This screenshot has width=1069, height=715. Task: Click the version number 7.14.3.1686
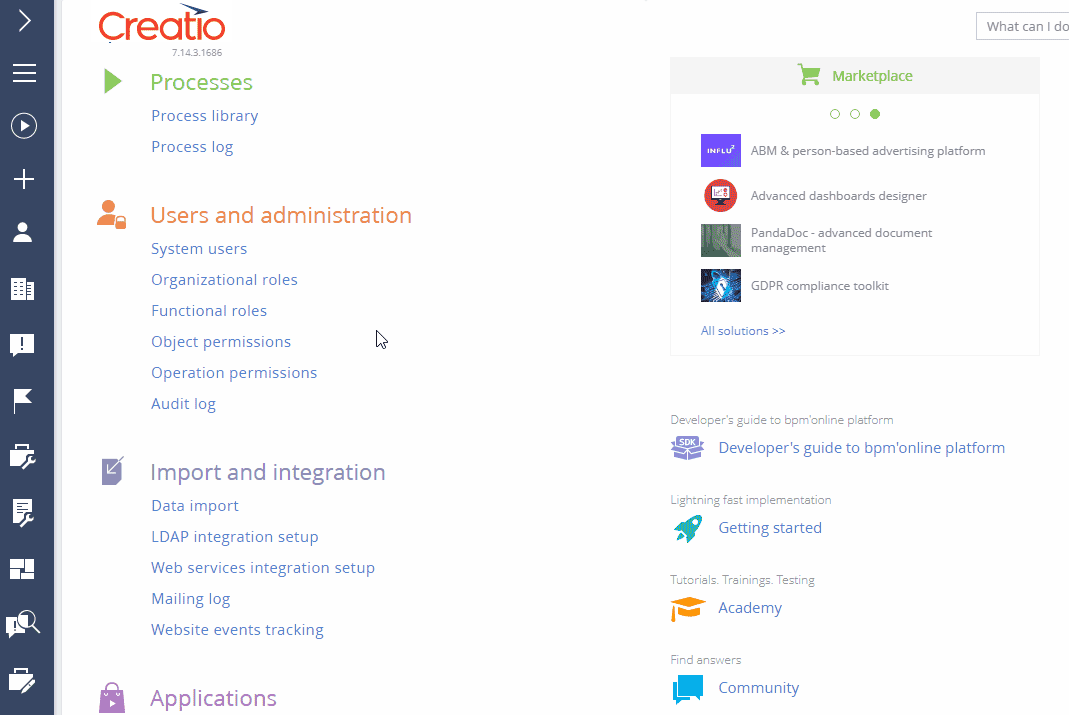pos(197,52)
